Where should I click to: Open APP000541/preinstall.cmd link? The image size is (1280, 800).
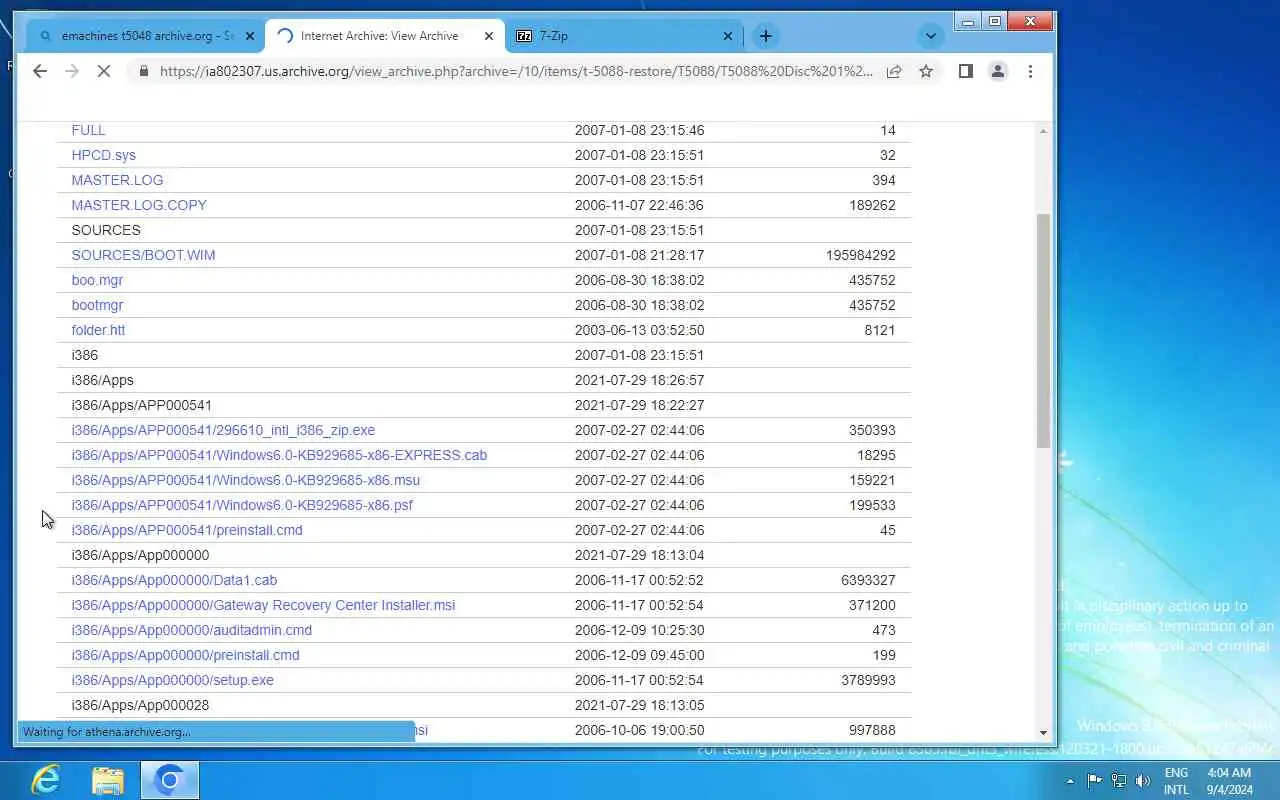(187, 530)
